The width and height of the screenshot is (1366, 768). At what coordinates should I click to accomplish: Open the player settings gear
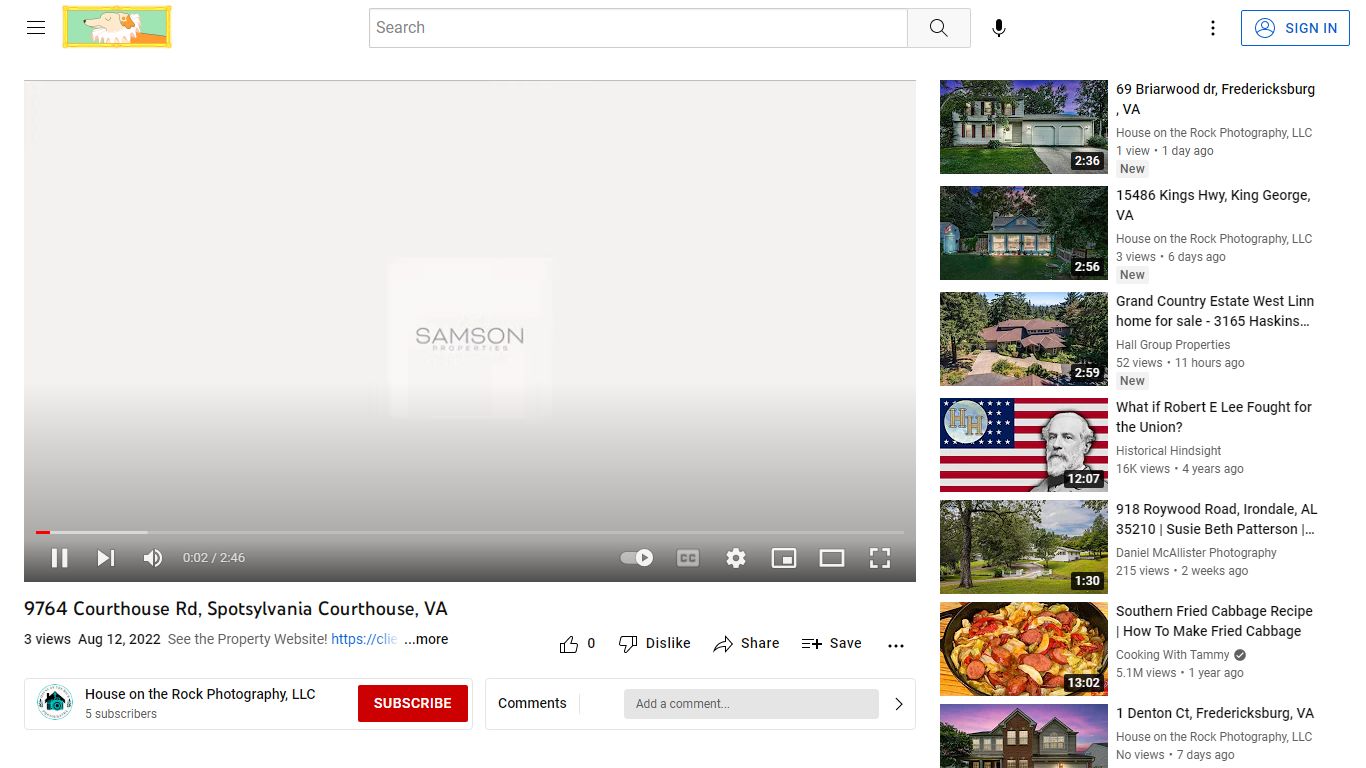point(736,558)
